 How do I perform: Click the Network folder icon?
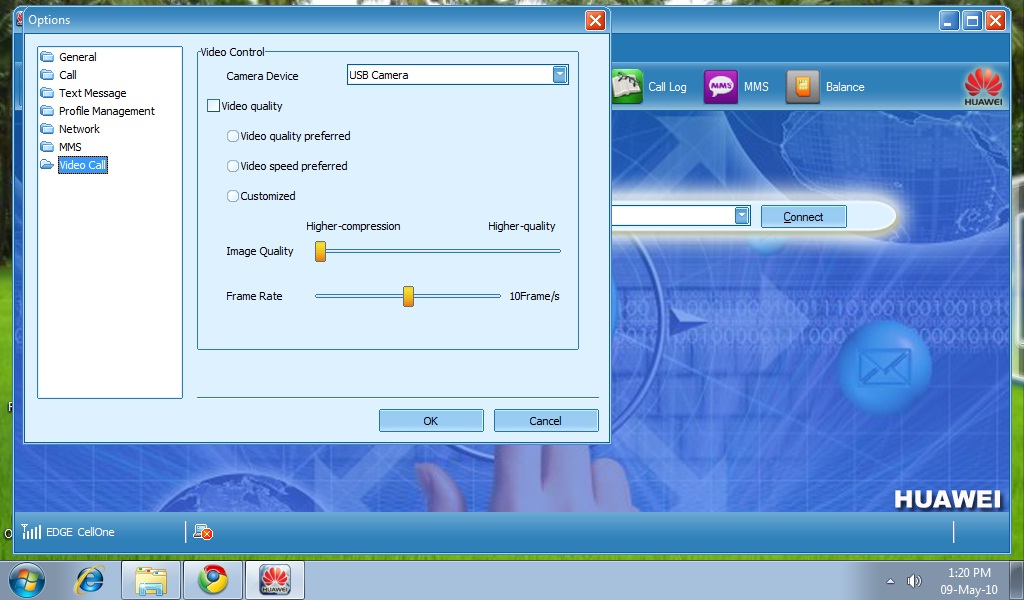(47, 129)
